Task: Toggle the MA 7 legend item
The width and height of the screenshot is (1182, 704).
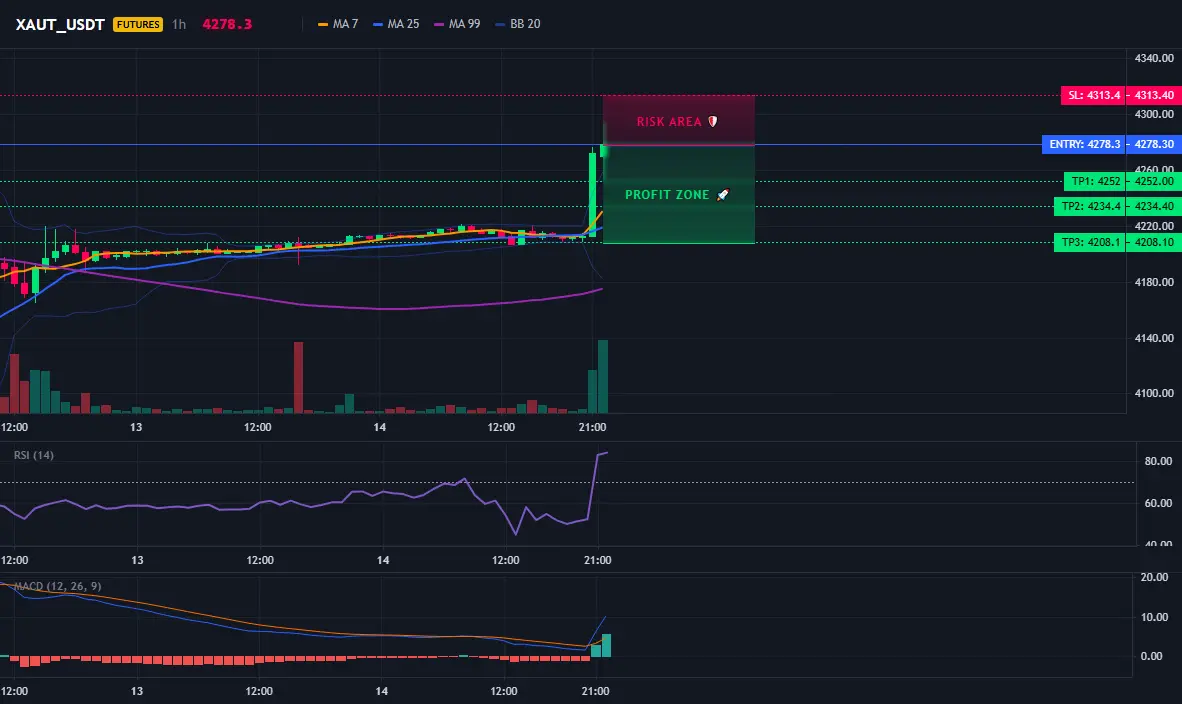Action: tap(338, 24)
